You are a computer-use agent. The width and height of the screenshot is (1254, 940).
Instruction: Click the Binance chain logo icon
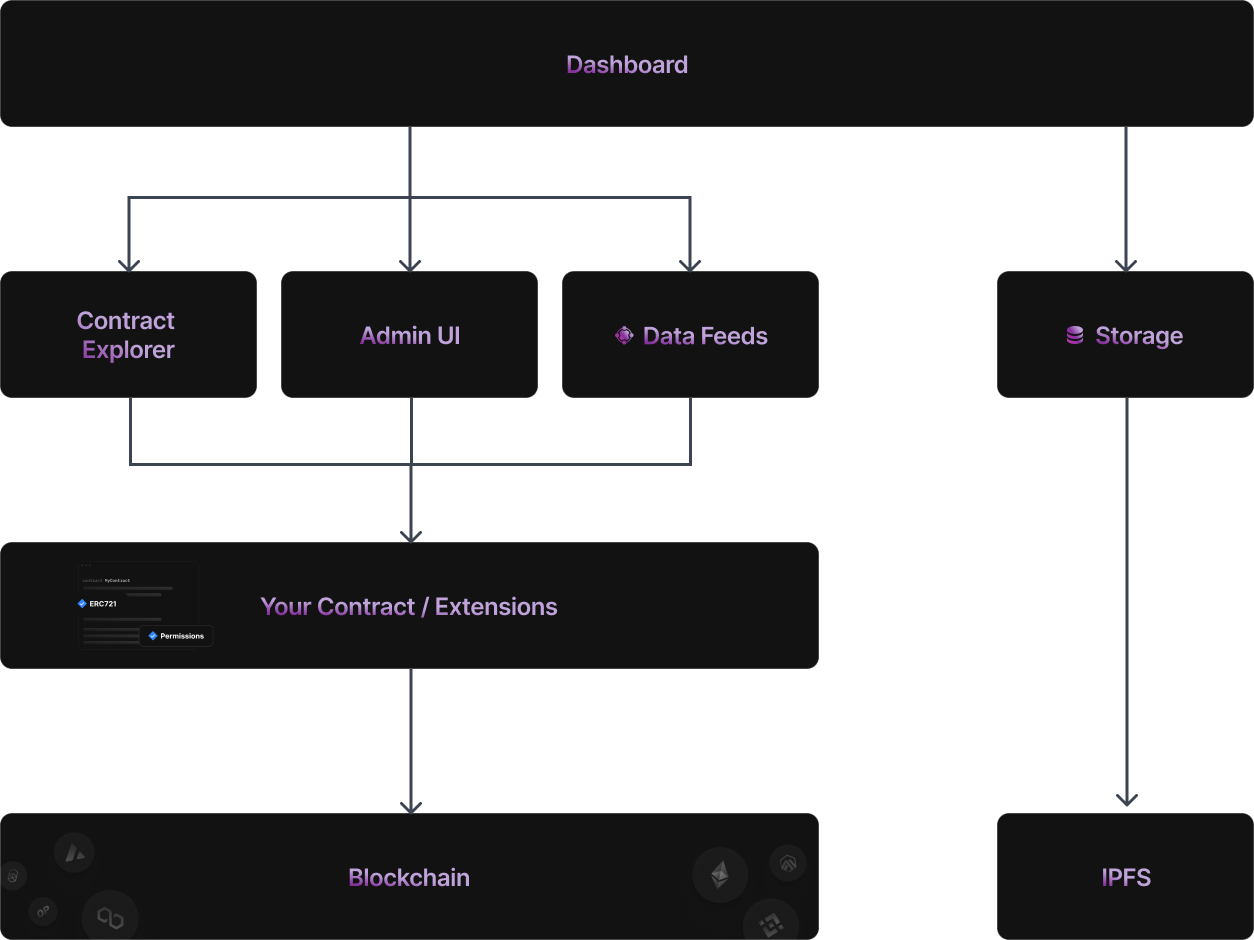coord(770,924)
